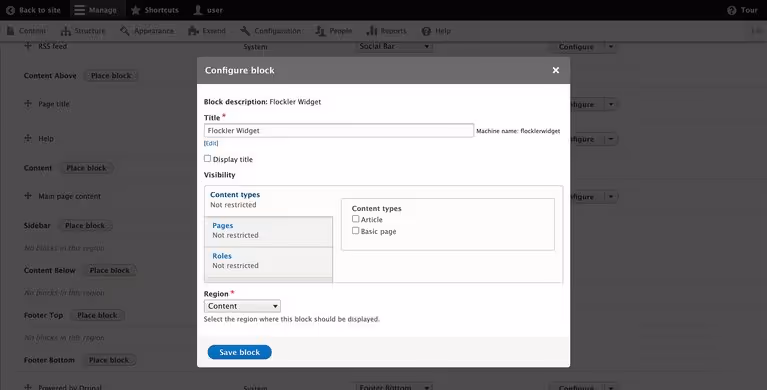Click the Edit machine name link
The width and height of the screenshot is (767, 390).
click(x=211, y=143)
